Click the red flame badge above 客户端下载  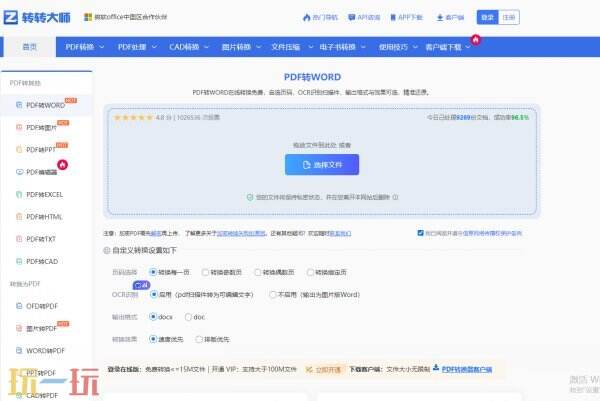476,39
